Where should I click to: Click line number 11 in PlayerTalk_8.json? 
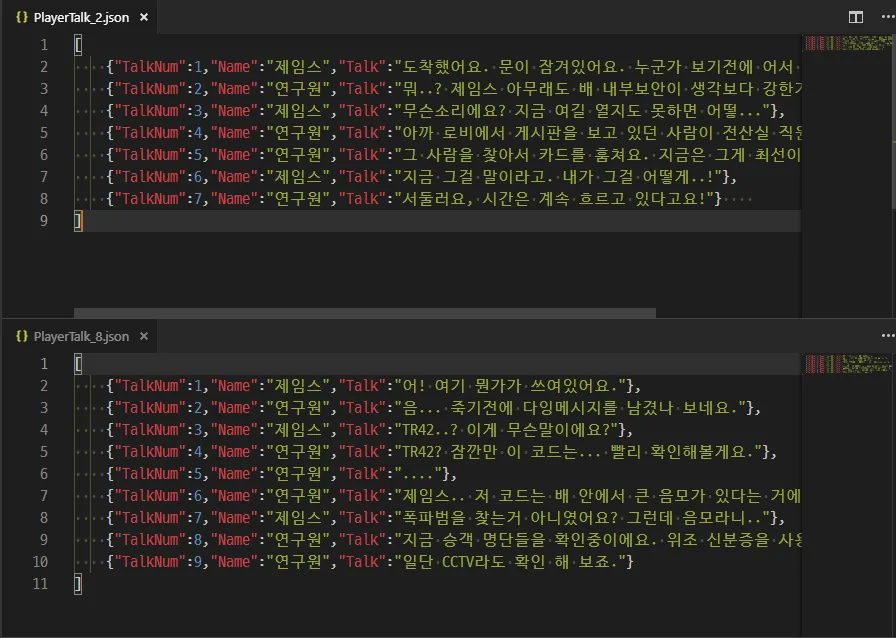[40, 584]
